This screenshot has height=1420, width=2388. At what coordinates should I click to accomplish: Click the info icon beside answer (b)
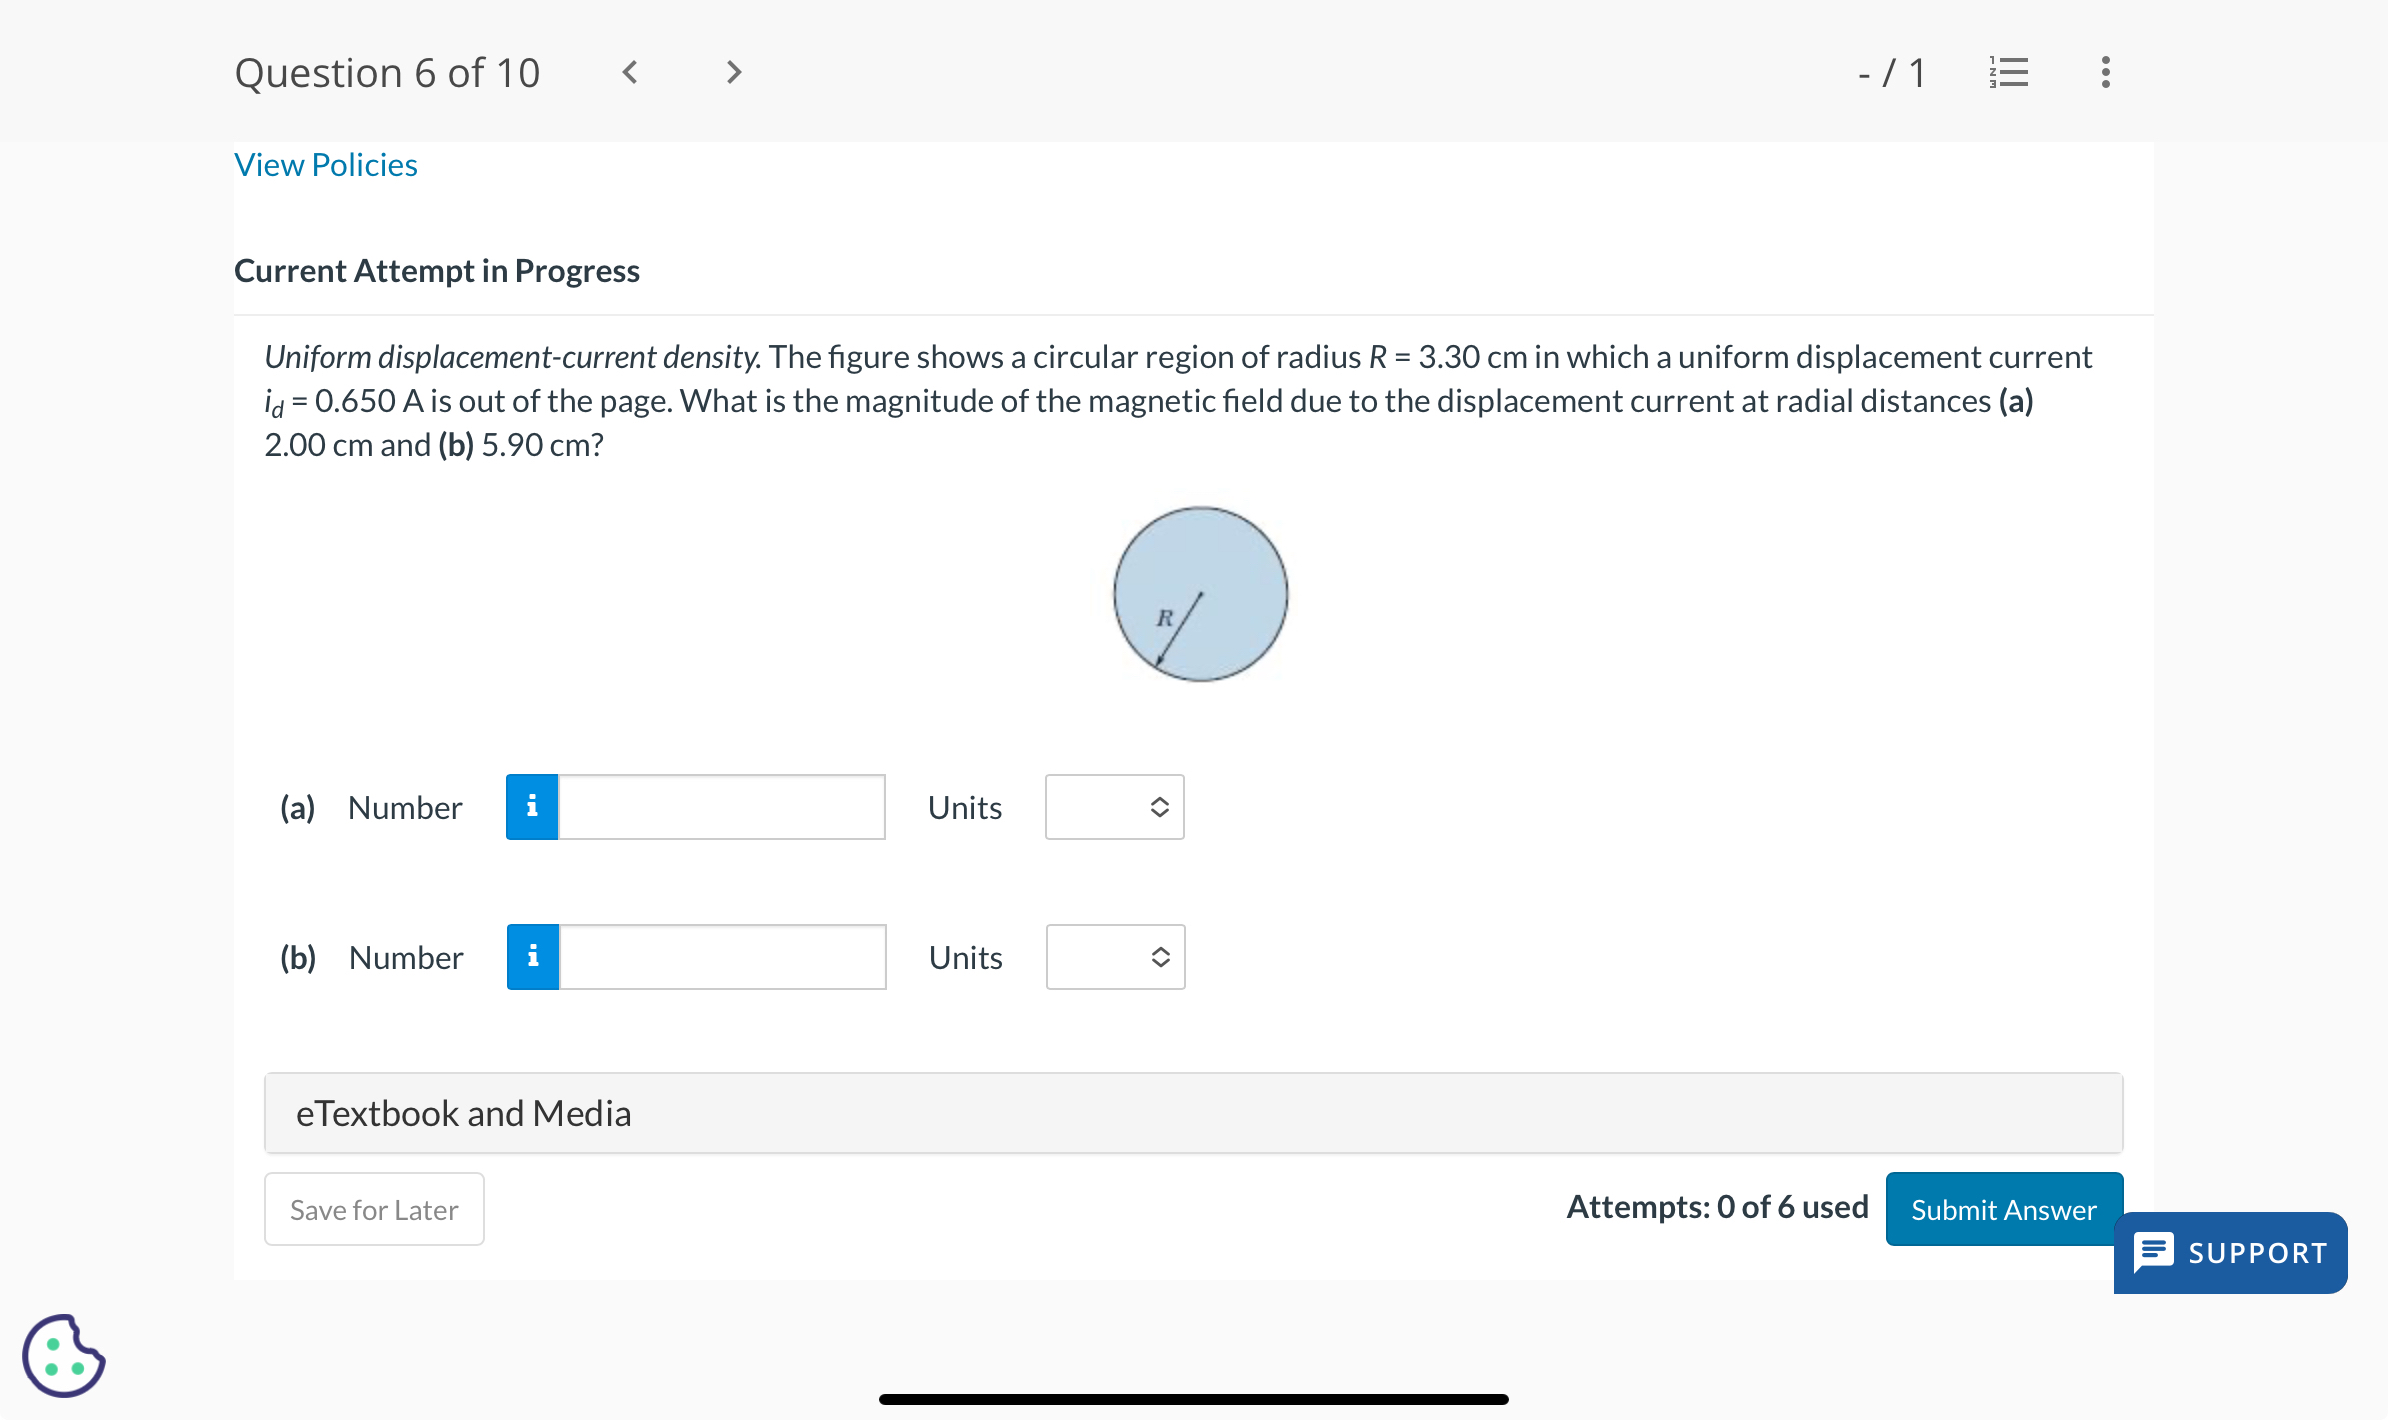(x=532, y=956)
